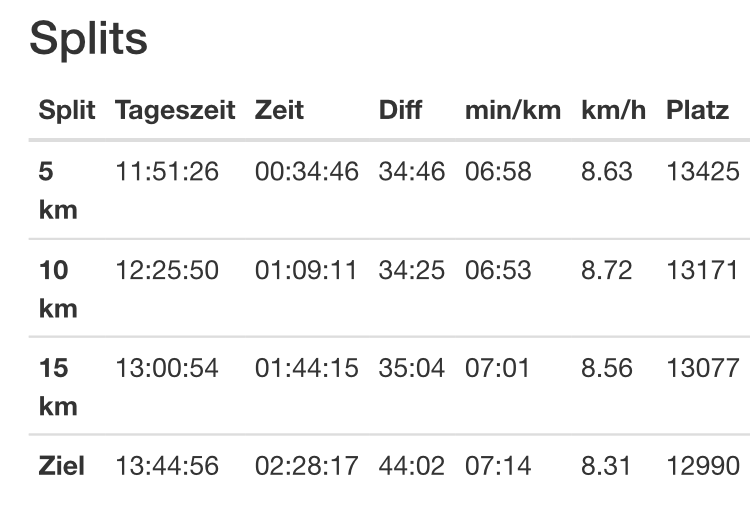Click the km/h column header
The width and height of the screenshot is (750, 513).
[613, 111]
